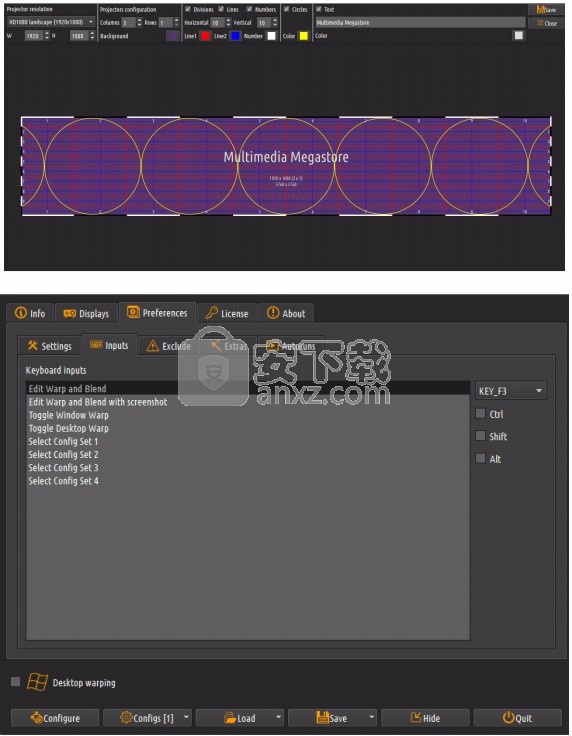This screenshot has height=736, width=572.
Task: Toggle the Numbers checkbox
Action: pyautogui.click(x=250, y=9)
